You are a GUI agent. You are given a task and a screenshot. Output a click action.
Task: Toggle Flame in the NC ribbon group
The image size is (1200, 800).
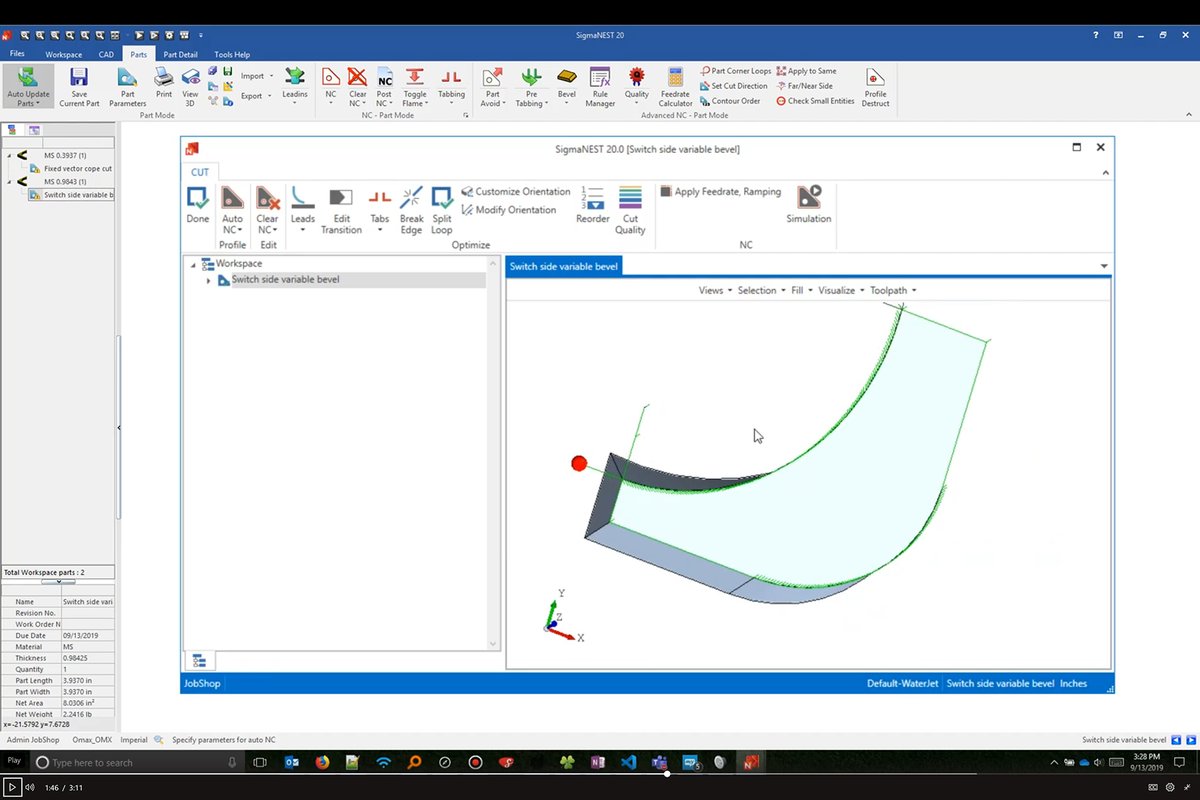[414, 88]
